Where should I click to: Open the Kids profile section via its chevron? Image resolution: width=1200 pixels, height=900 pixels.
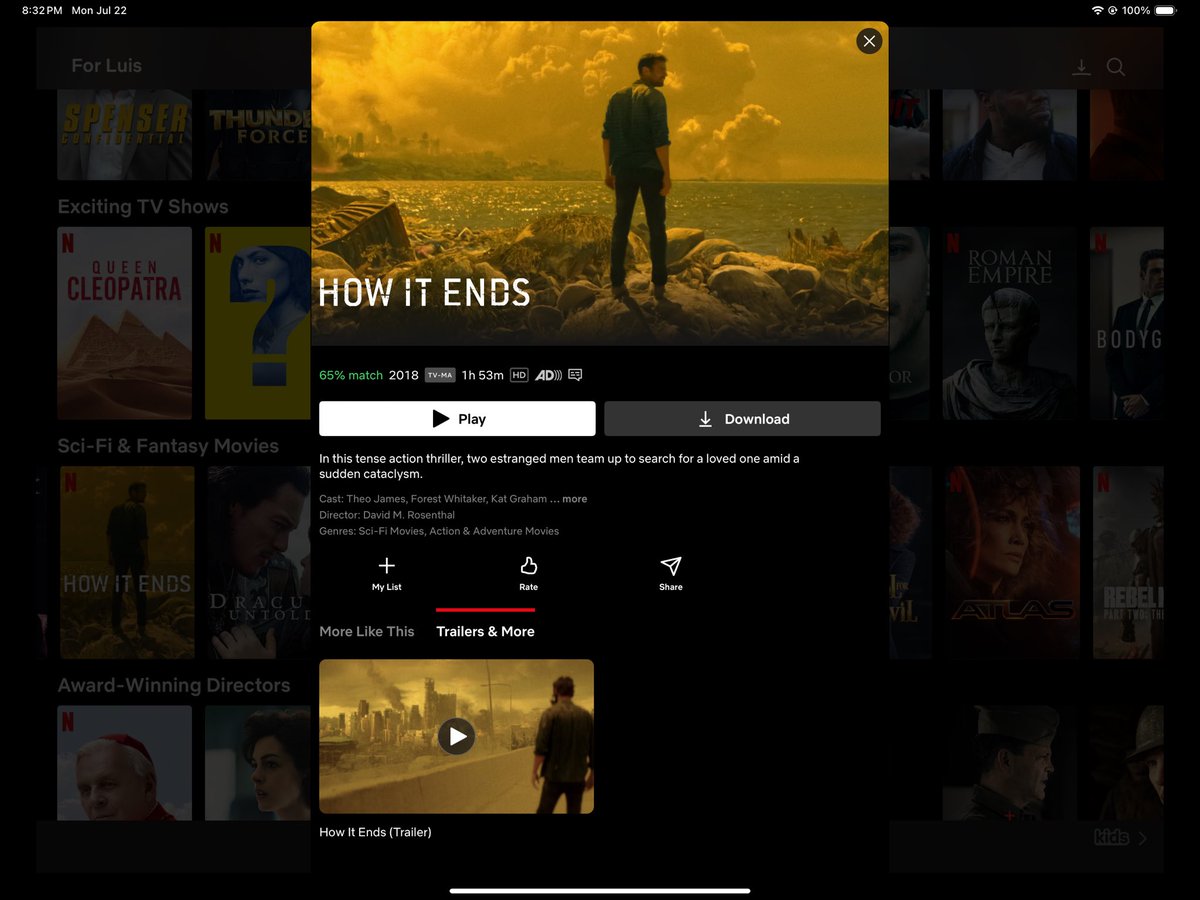1141,838
